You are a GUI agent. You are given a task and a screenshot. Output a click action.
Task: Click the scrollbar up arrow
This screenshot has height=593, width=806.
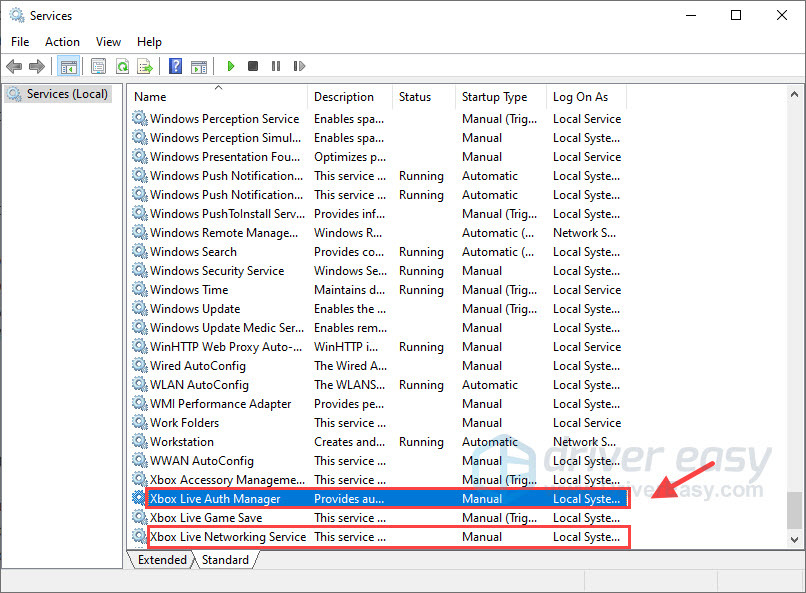pos(794,95)
